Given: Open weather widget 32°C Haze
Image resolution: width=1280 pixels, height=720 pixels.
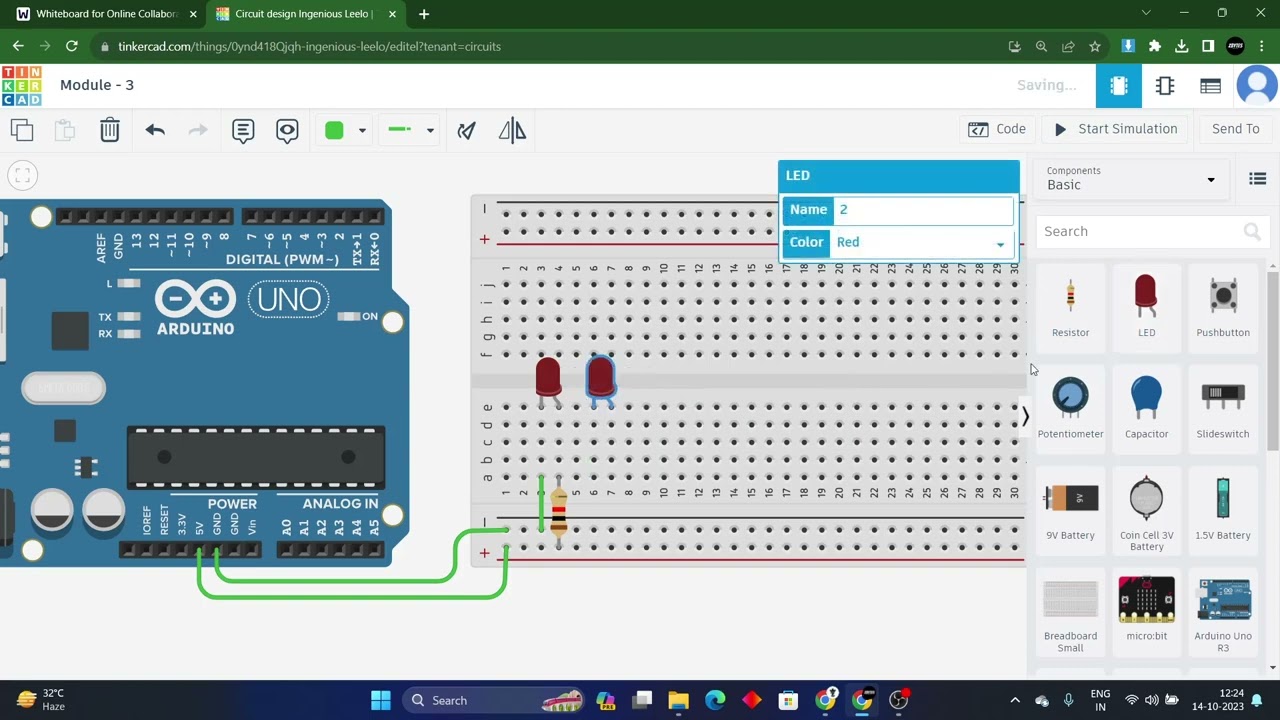Looking at the screenshot, I should [x=42, y=700].
